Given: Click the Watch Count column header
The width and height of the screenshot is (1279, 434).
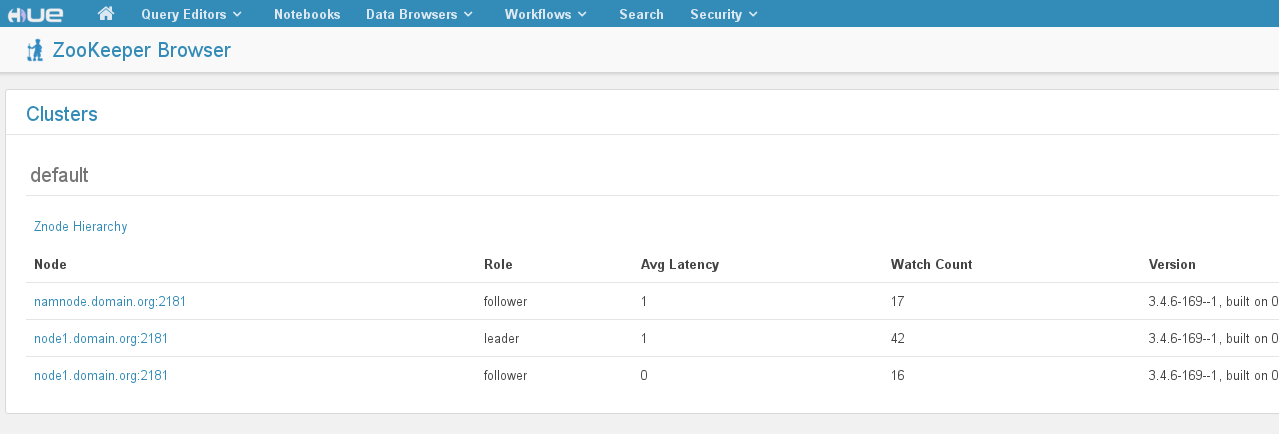Looking at the screenshot, I should pos(931,264).
